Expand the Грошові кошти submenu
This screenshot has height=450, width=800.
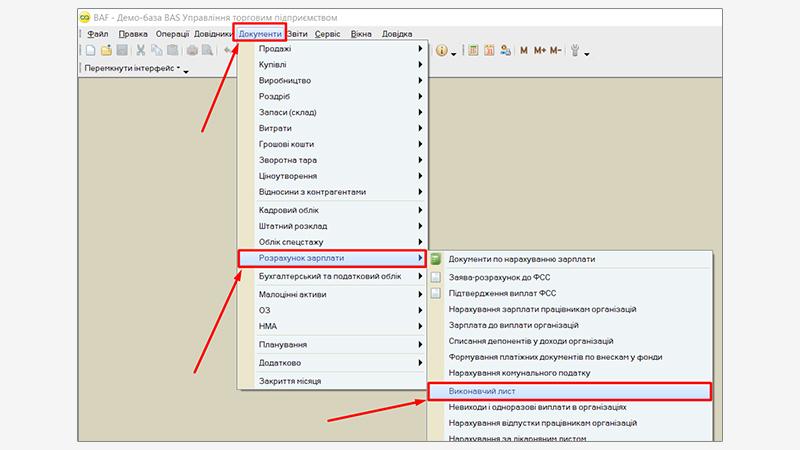[331, 145]
